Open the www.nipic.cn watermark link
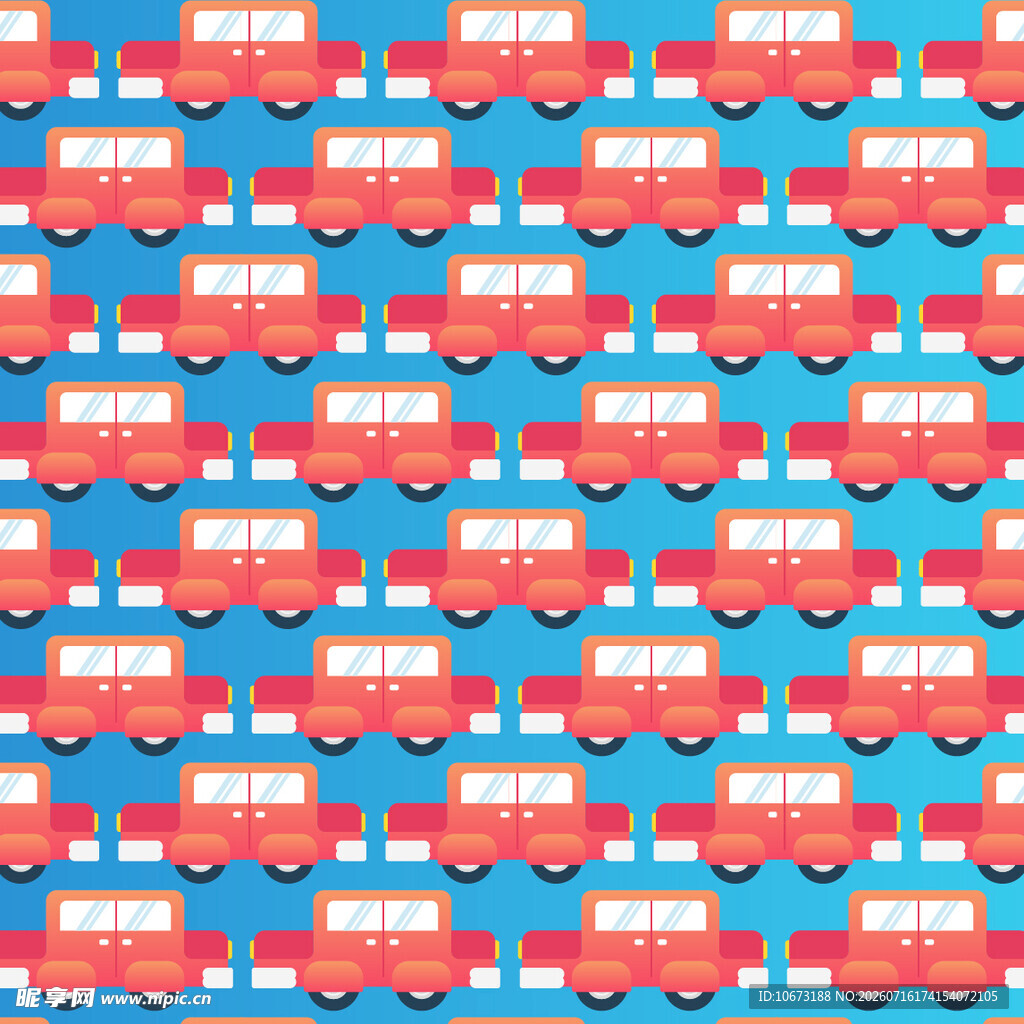Screen dimensions: 1024x1024 pyautogui.click(x=156, y=999)
